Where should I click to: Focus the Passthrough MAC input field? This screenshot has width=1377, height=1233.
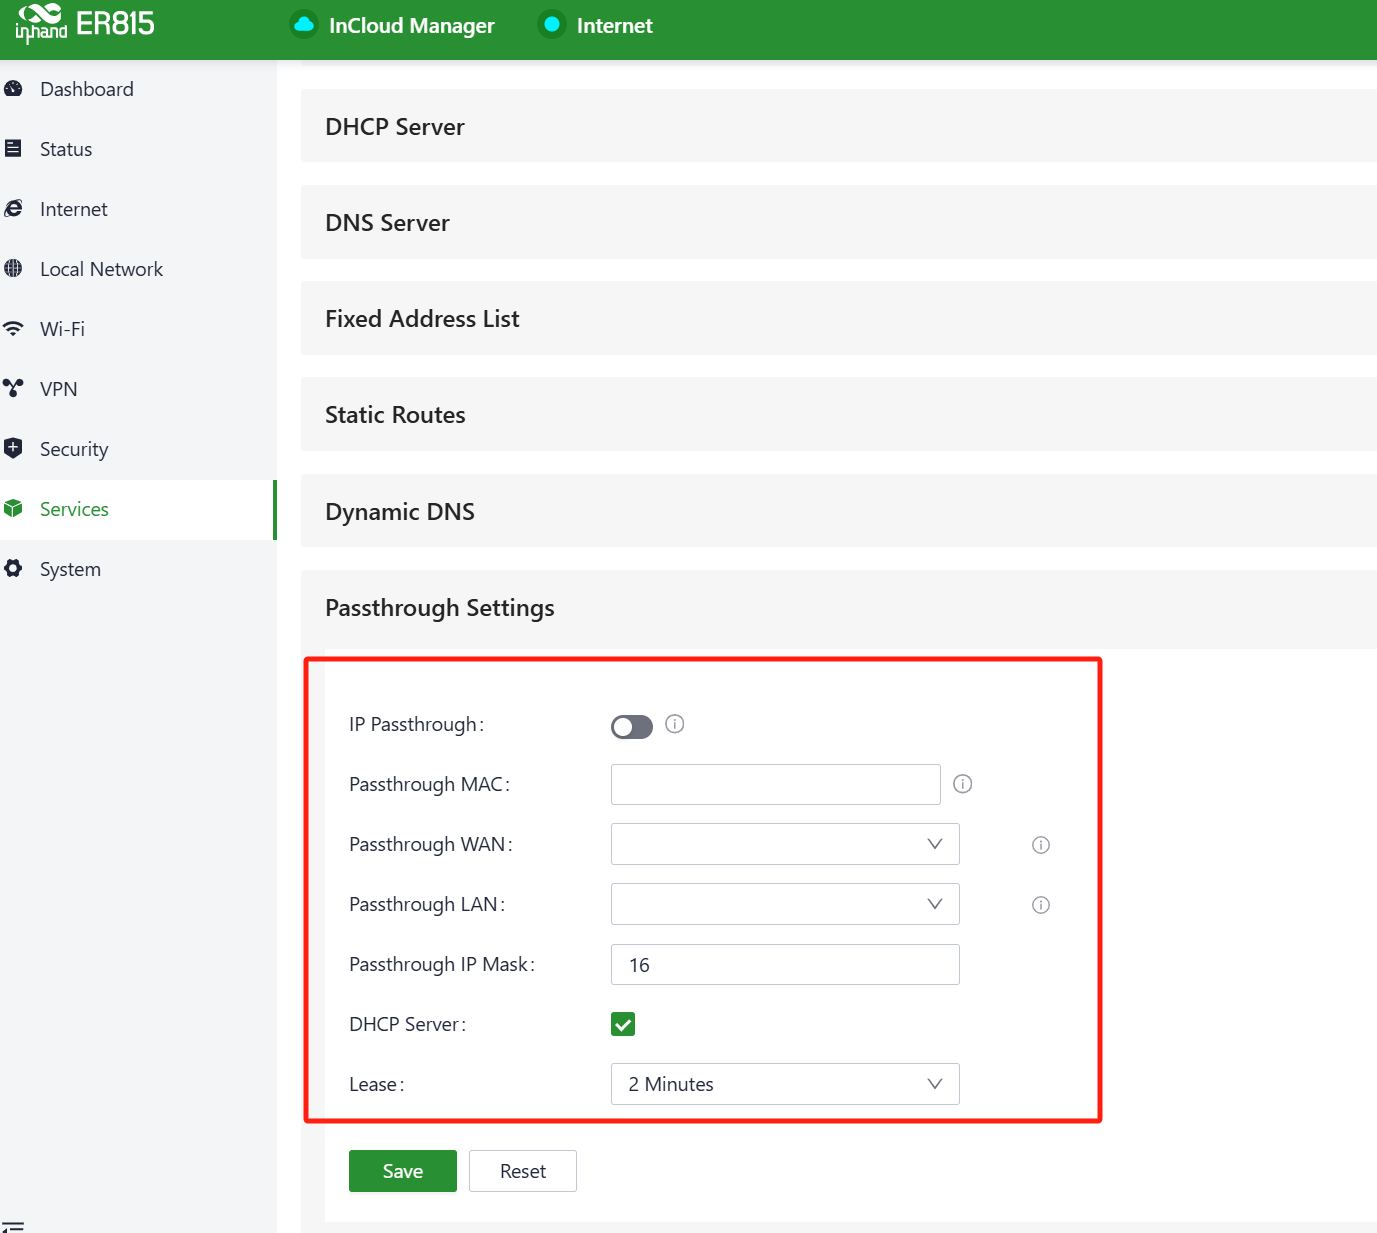click(775, 784)
